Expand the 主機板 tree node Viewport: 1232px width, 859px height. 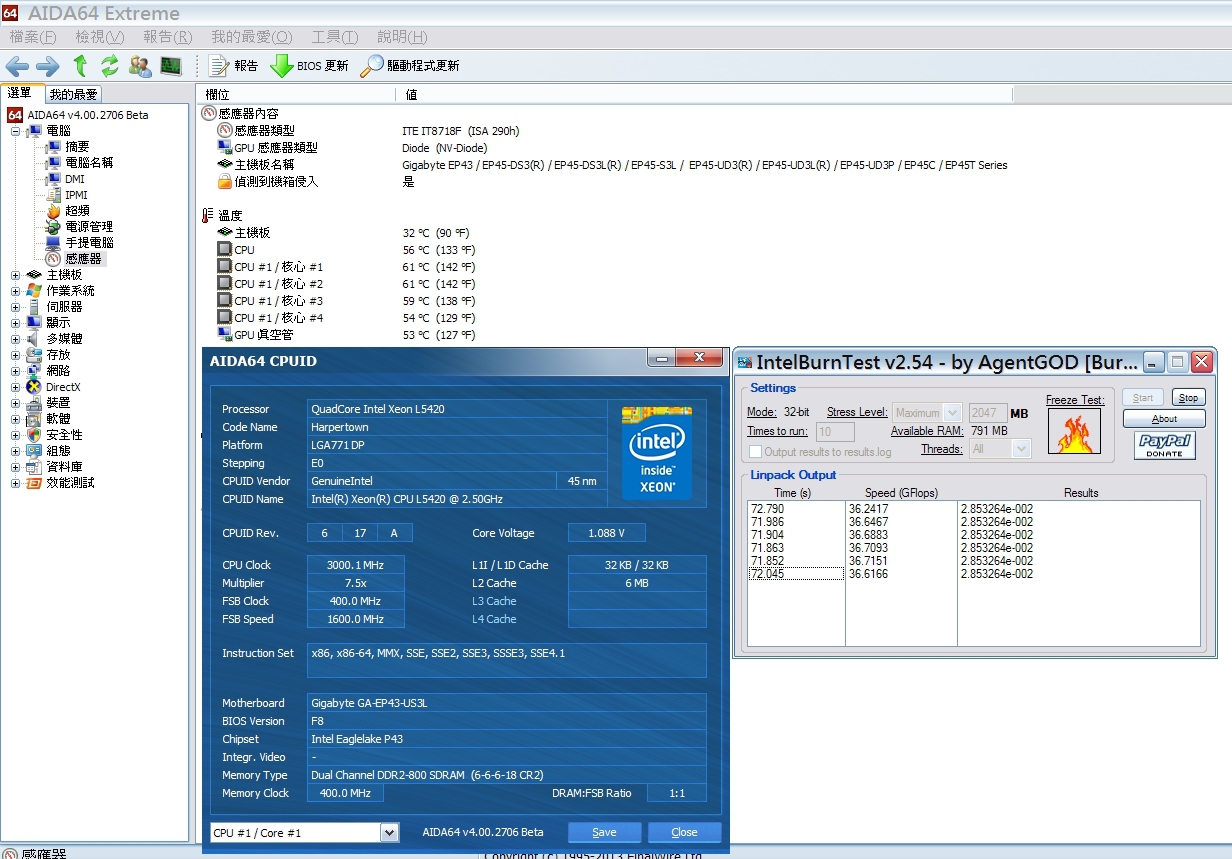click(x=15, y=275)
